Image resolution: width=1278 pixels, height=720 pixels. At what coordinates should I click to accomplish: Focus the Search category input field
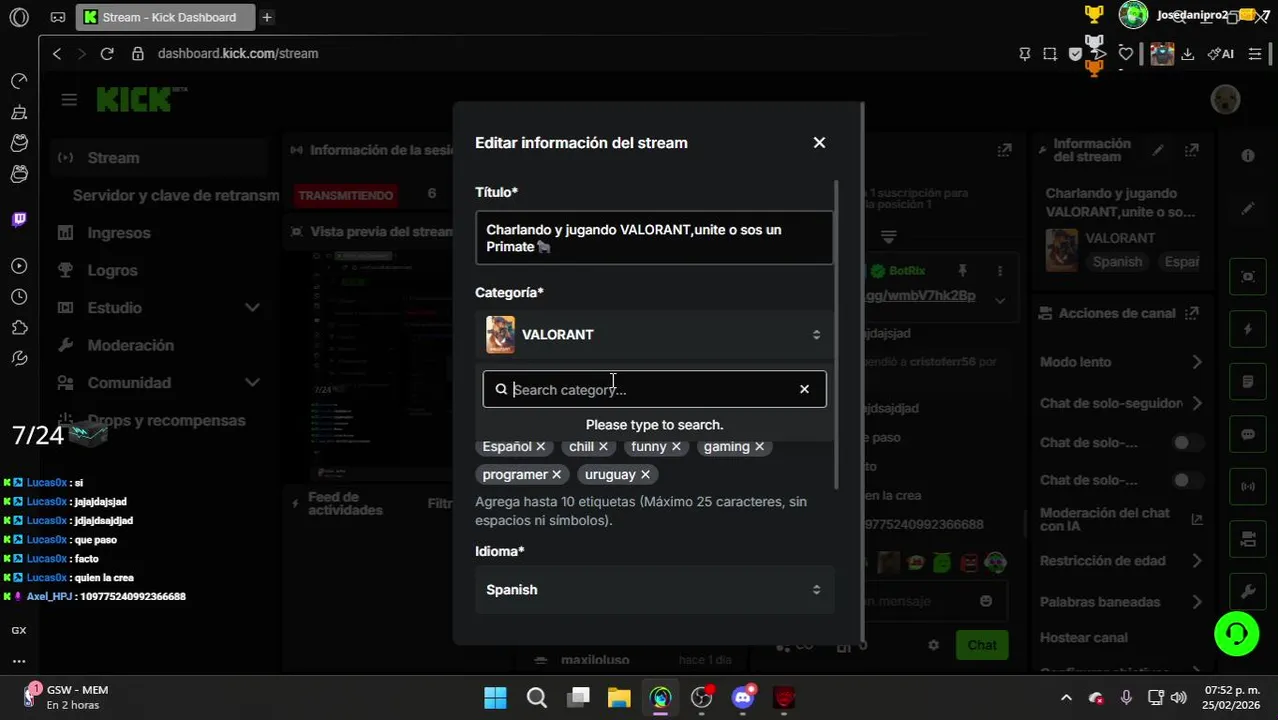654,390
